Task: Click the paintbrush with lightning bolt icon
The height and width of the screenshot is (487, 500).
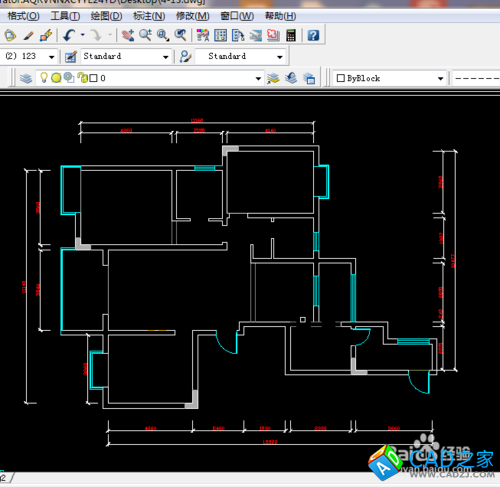Action: 46,35
